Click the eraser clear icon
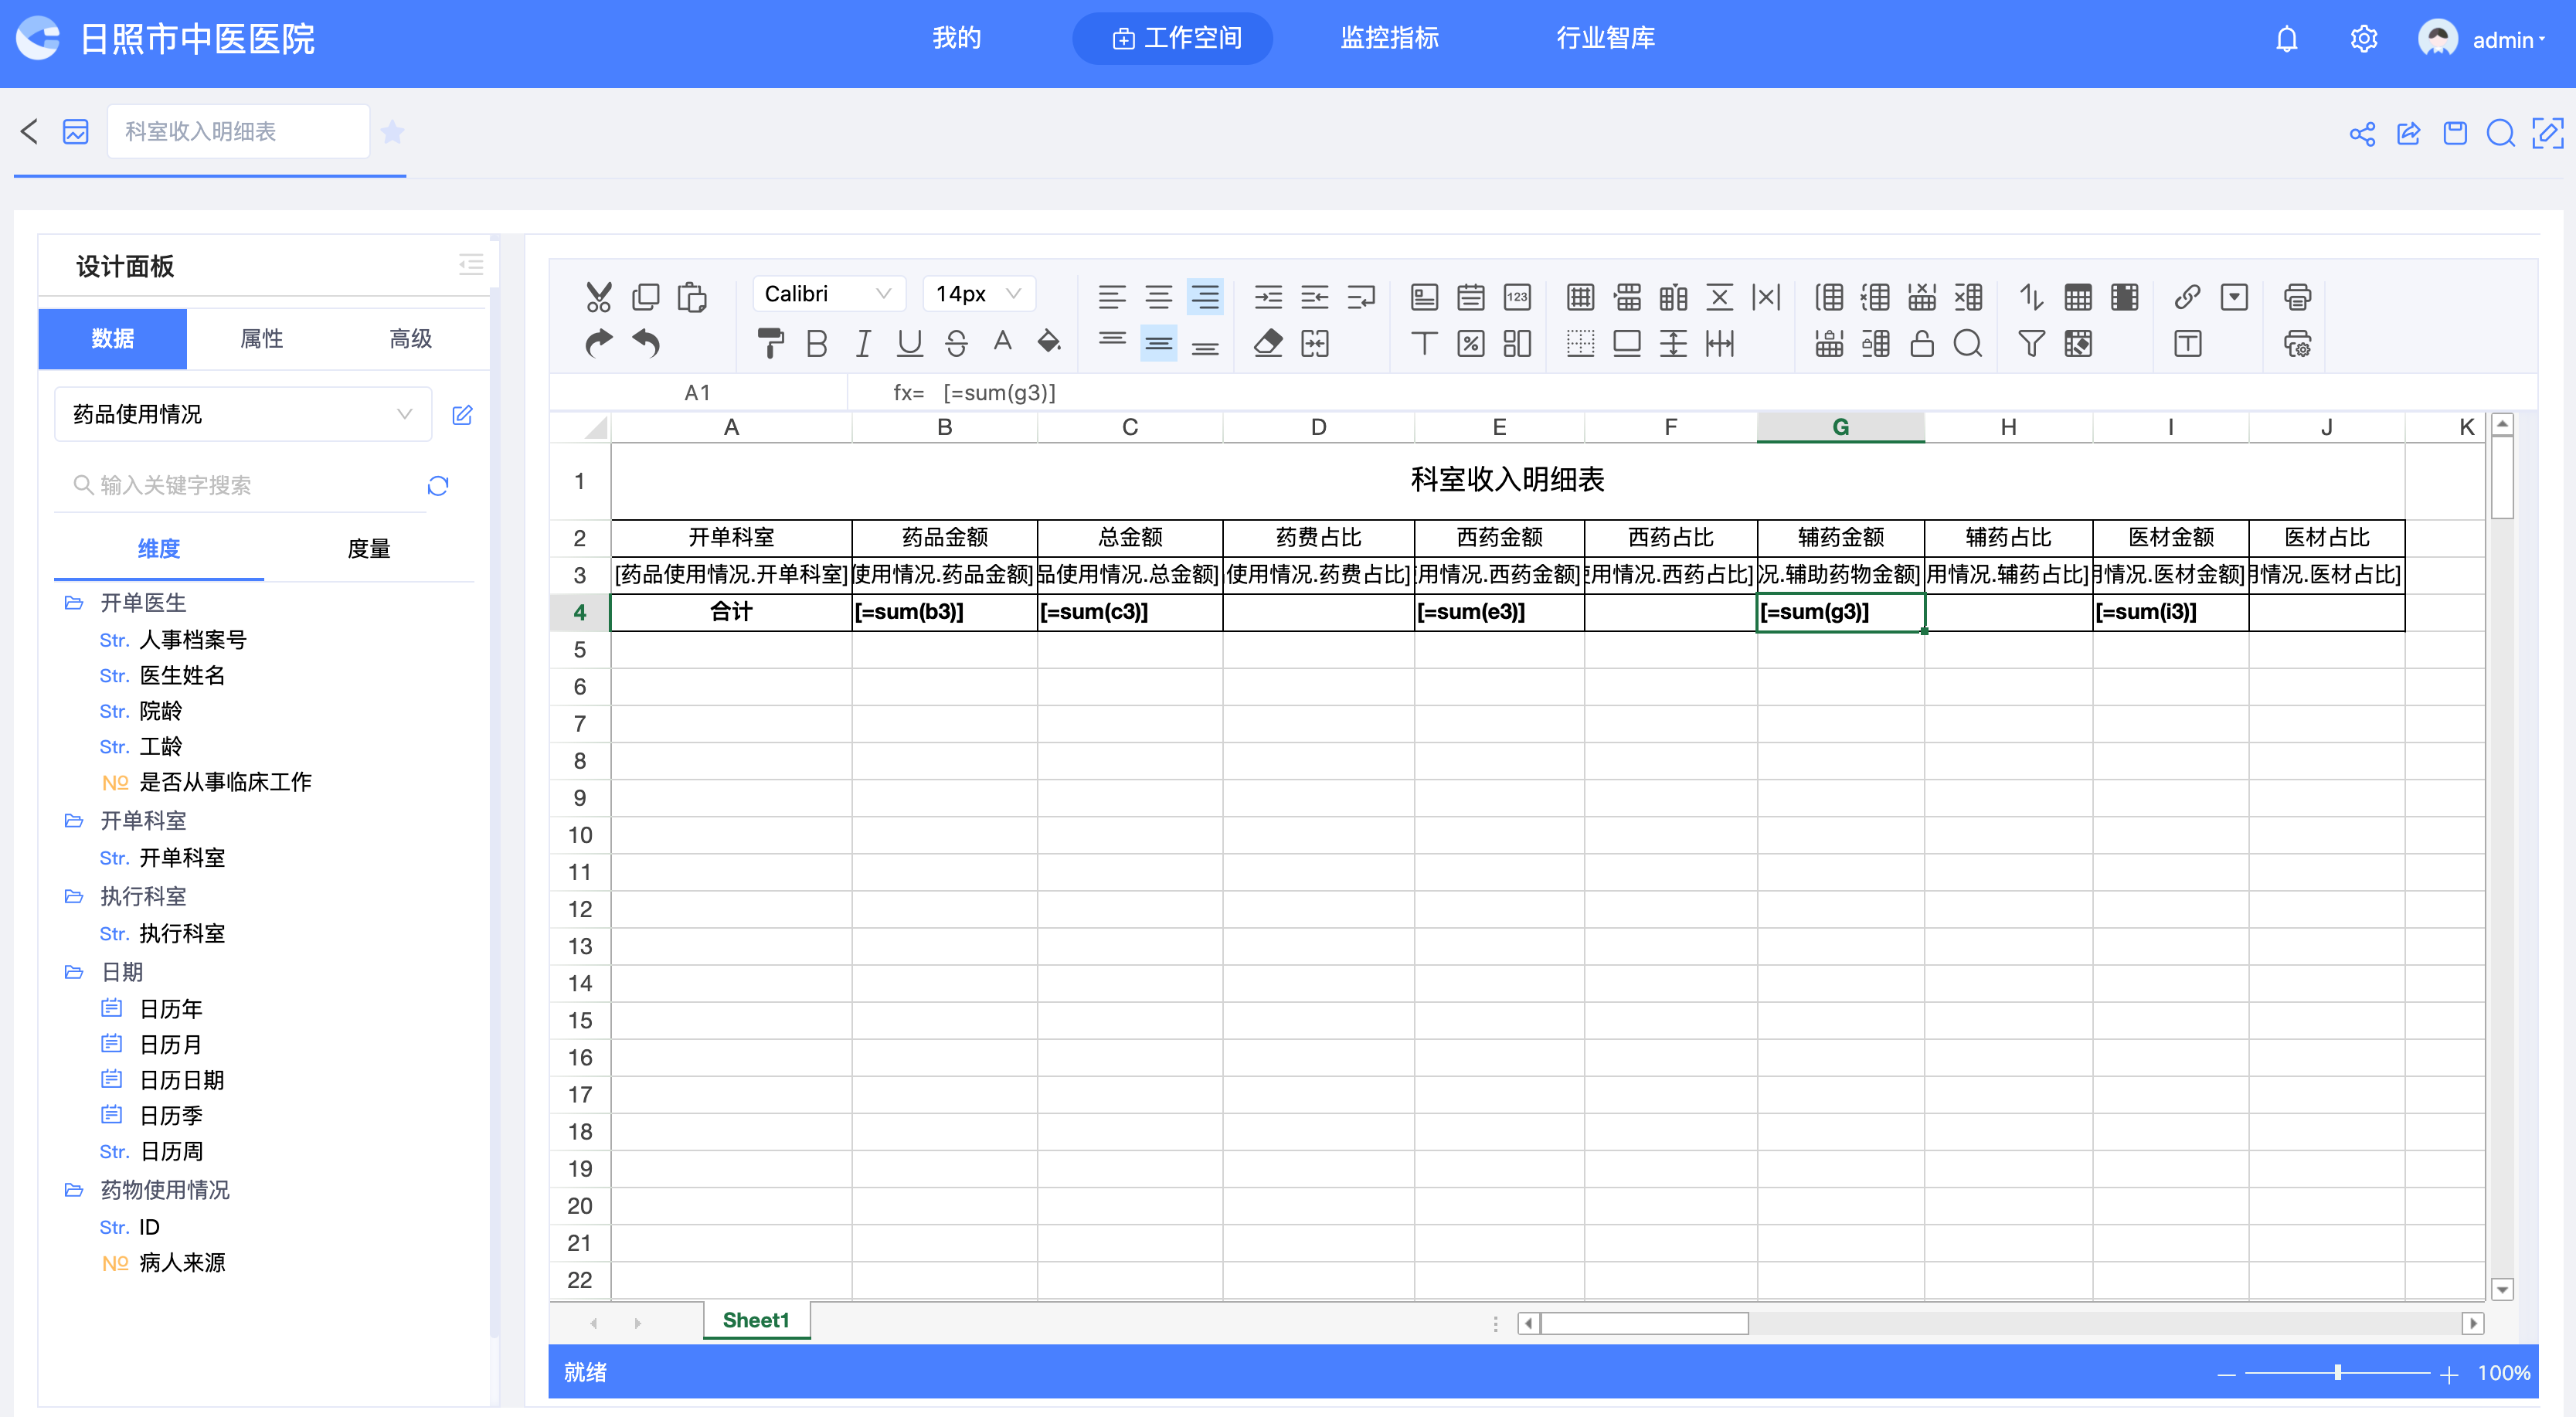The image size is (2576, 1417). coord(1267,343)
